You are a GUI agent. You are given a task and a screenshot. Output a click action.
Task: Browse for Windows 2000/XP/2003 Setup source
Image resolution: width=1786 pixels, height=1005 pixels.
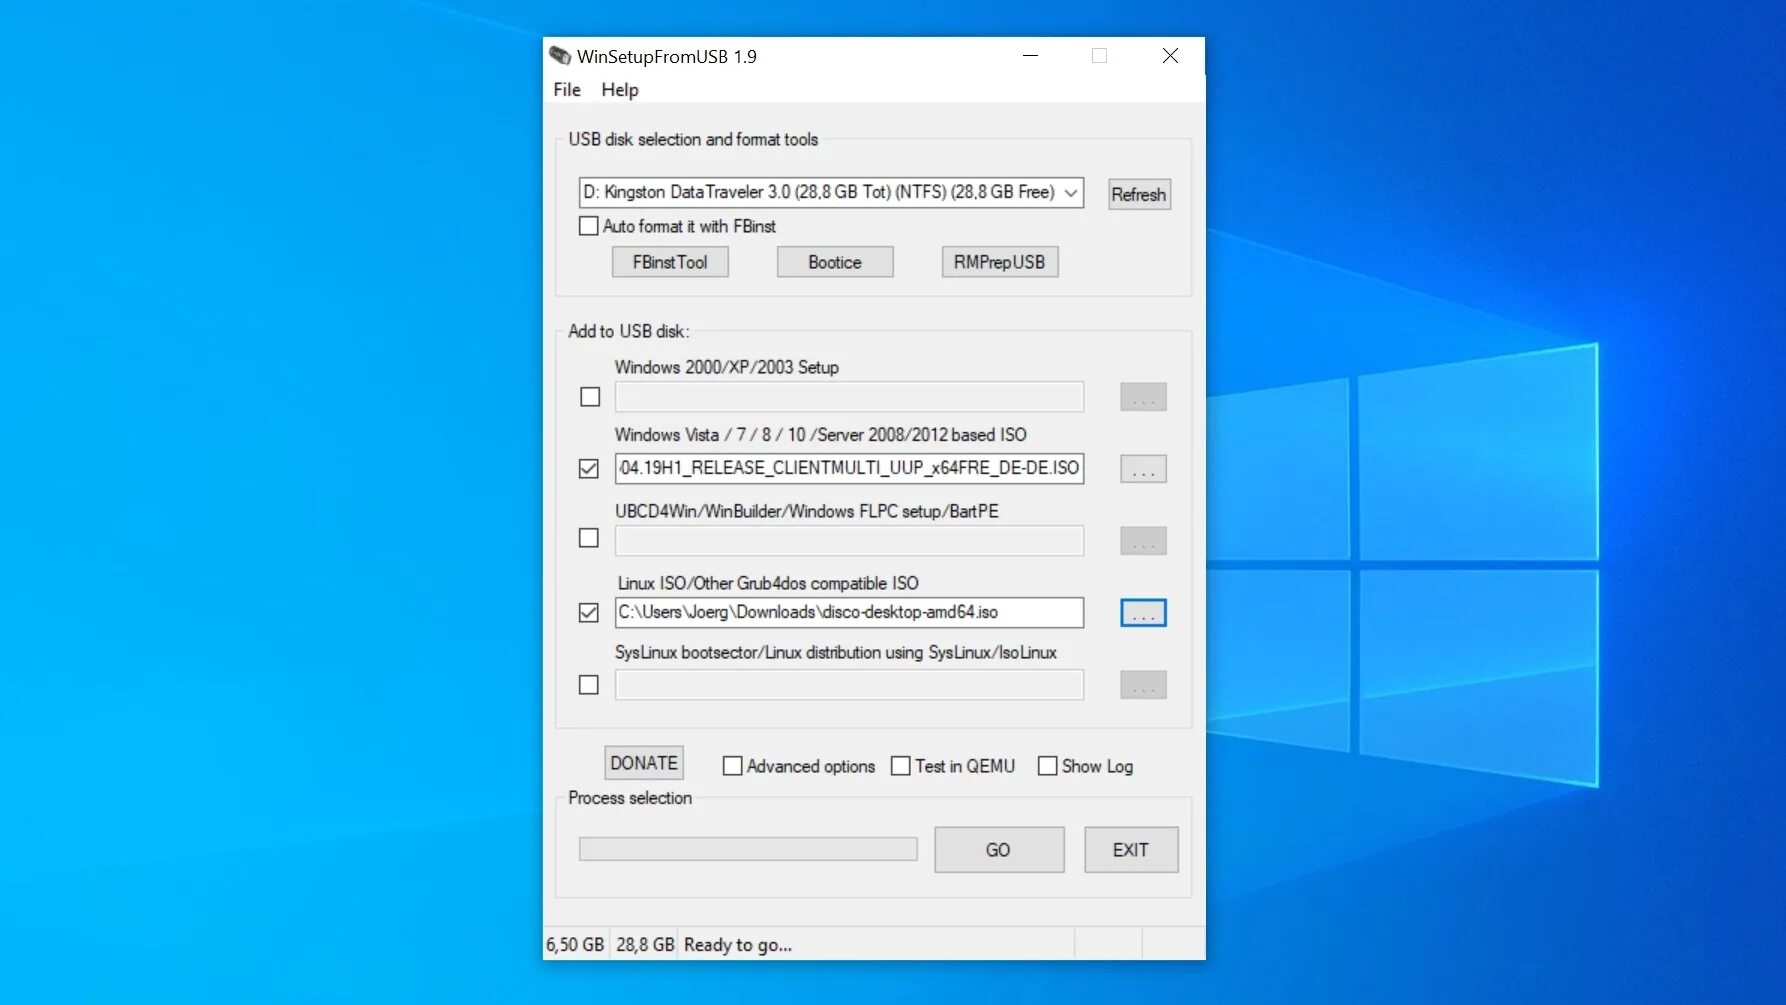(x=1143, y=397)
